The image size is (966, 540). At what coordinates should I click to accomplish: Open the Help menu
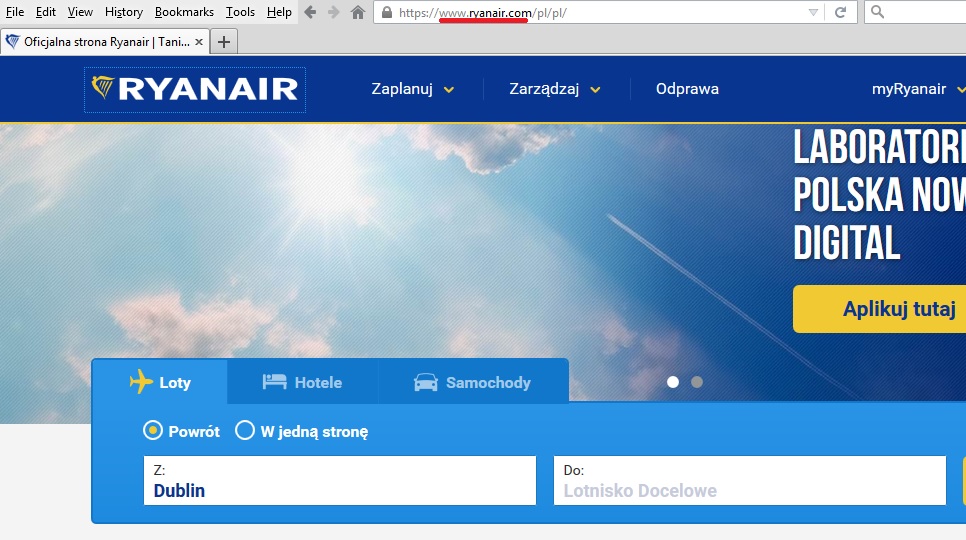click(279, 12)
